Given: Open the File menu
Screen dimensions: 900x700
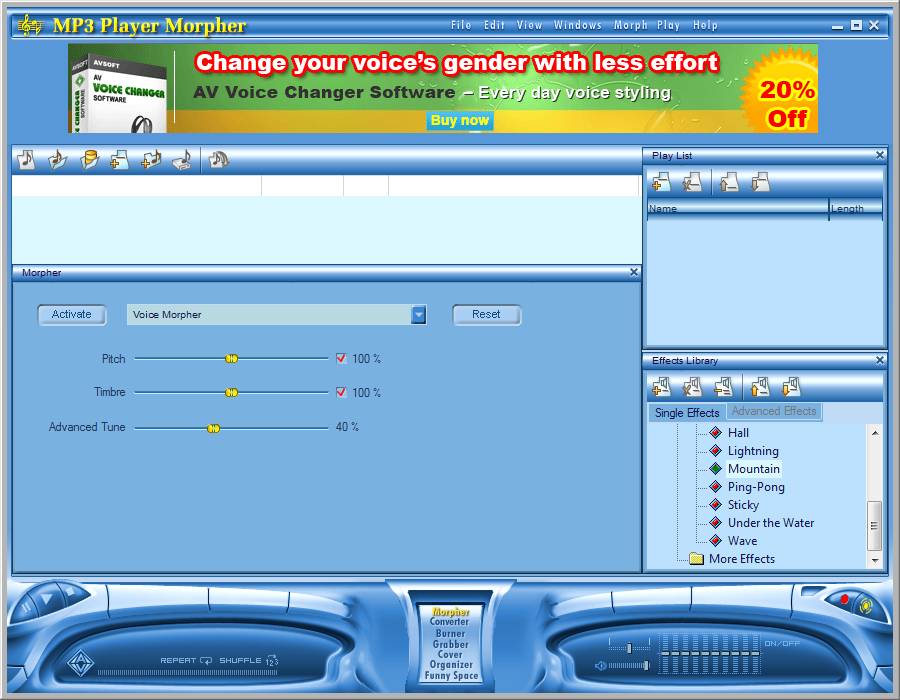Looking at the screenshot, I should click(x=461, y=25).
